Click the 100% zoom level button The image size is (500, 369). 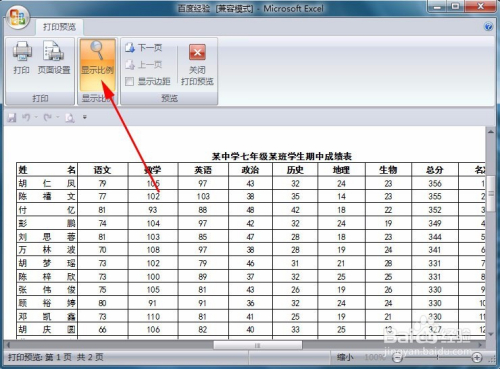coord(374,358)
